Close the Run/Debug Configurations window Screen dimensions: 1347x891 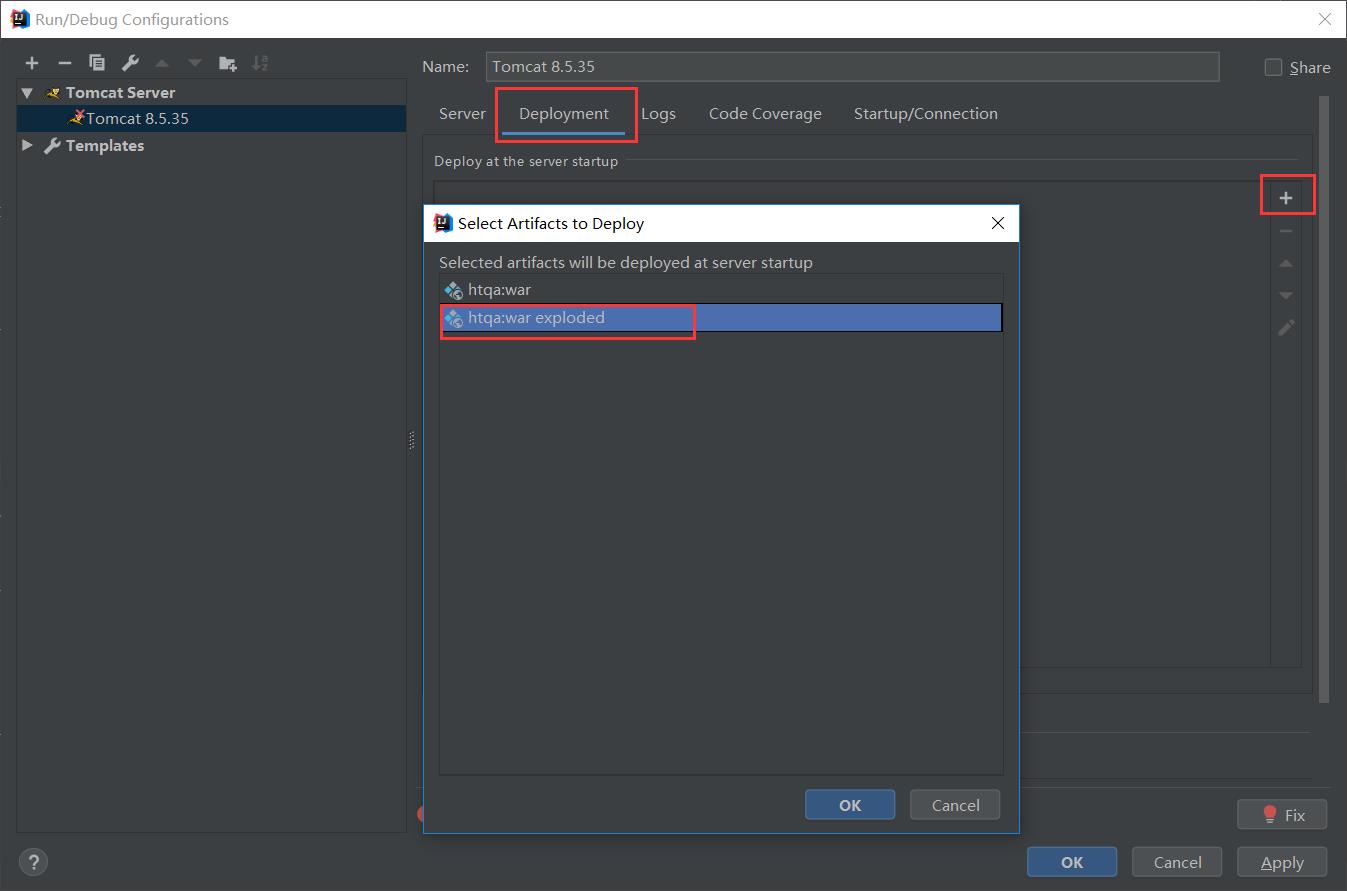[1324, 19]
